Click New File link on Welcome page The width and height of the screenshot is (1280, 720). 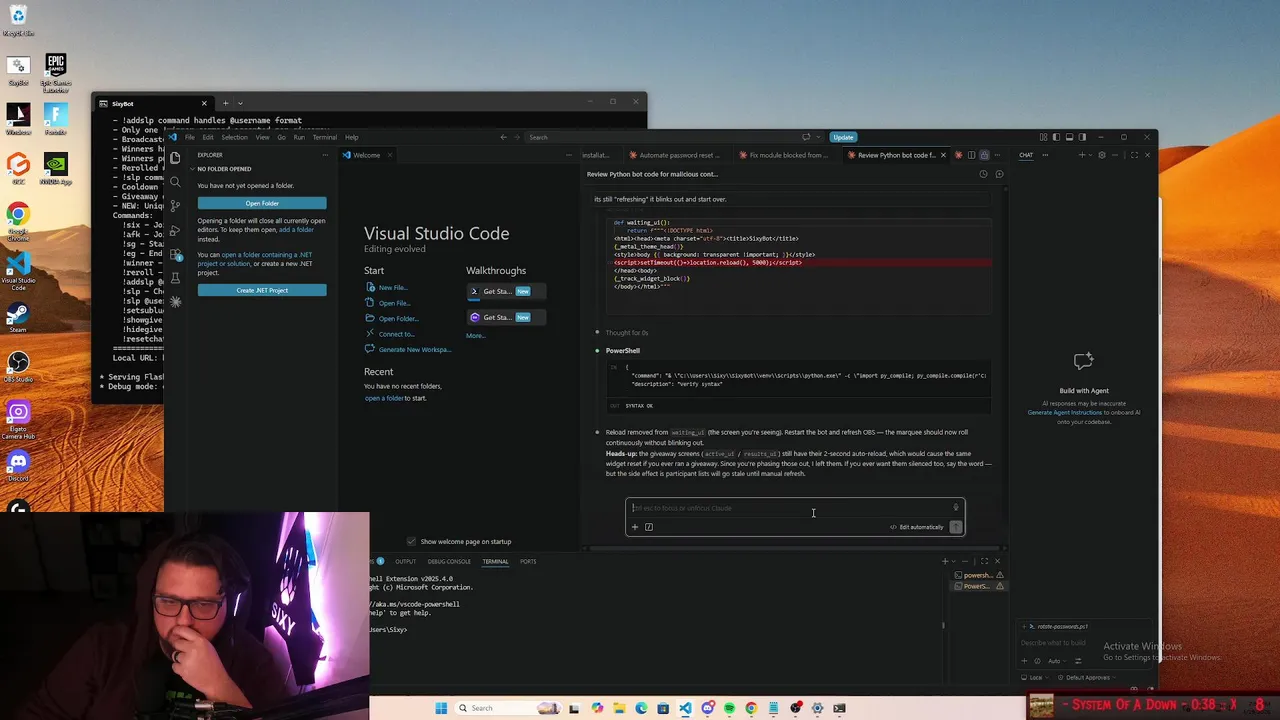click(x=392, y=287)
